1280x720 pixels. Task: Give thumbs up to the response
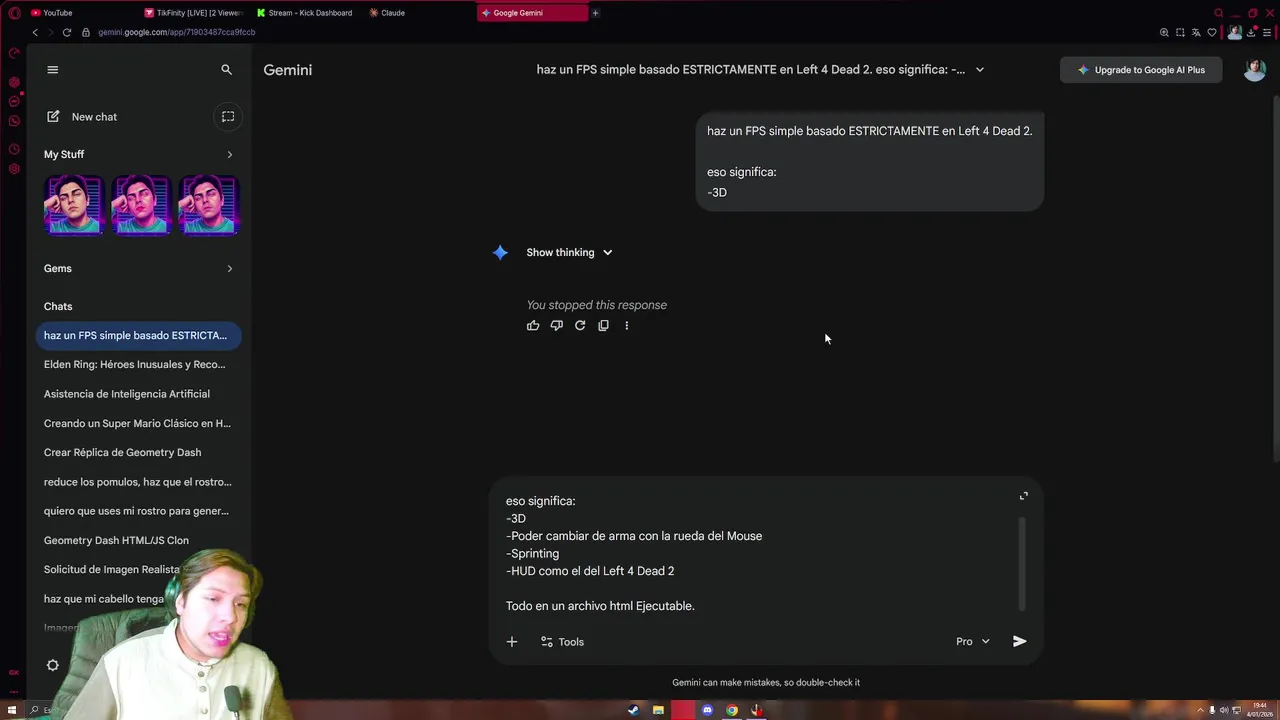click(x=533, y=326)
